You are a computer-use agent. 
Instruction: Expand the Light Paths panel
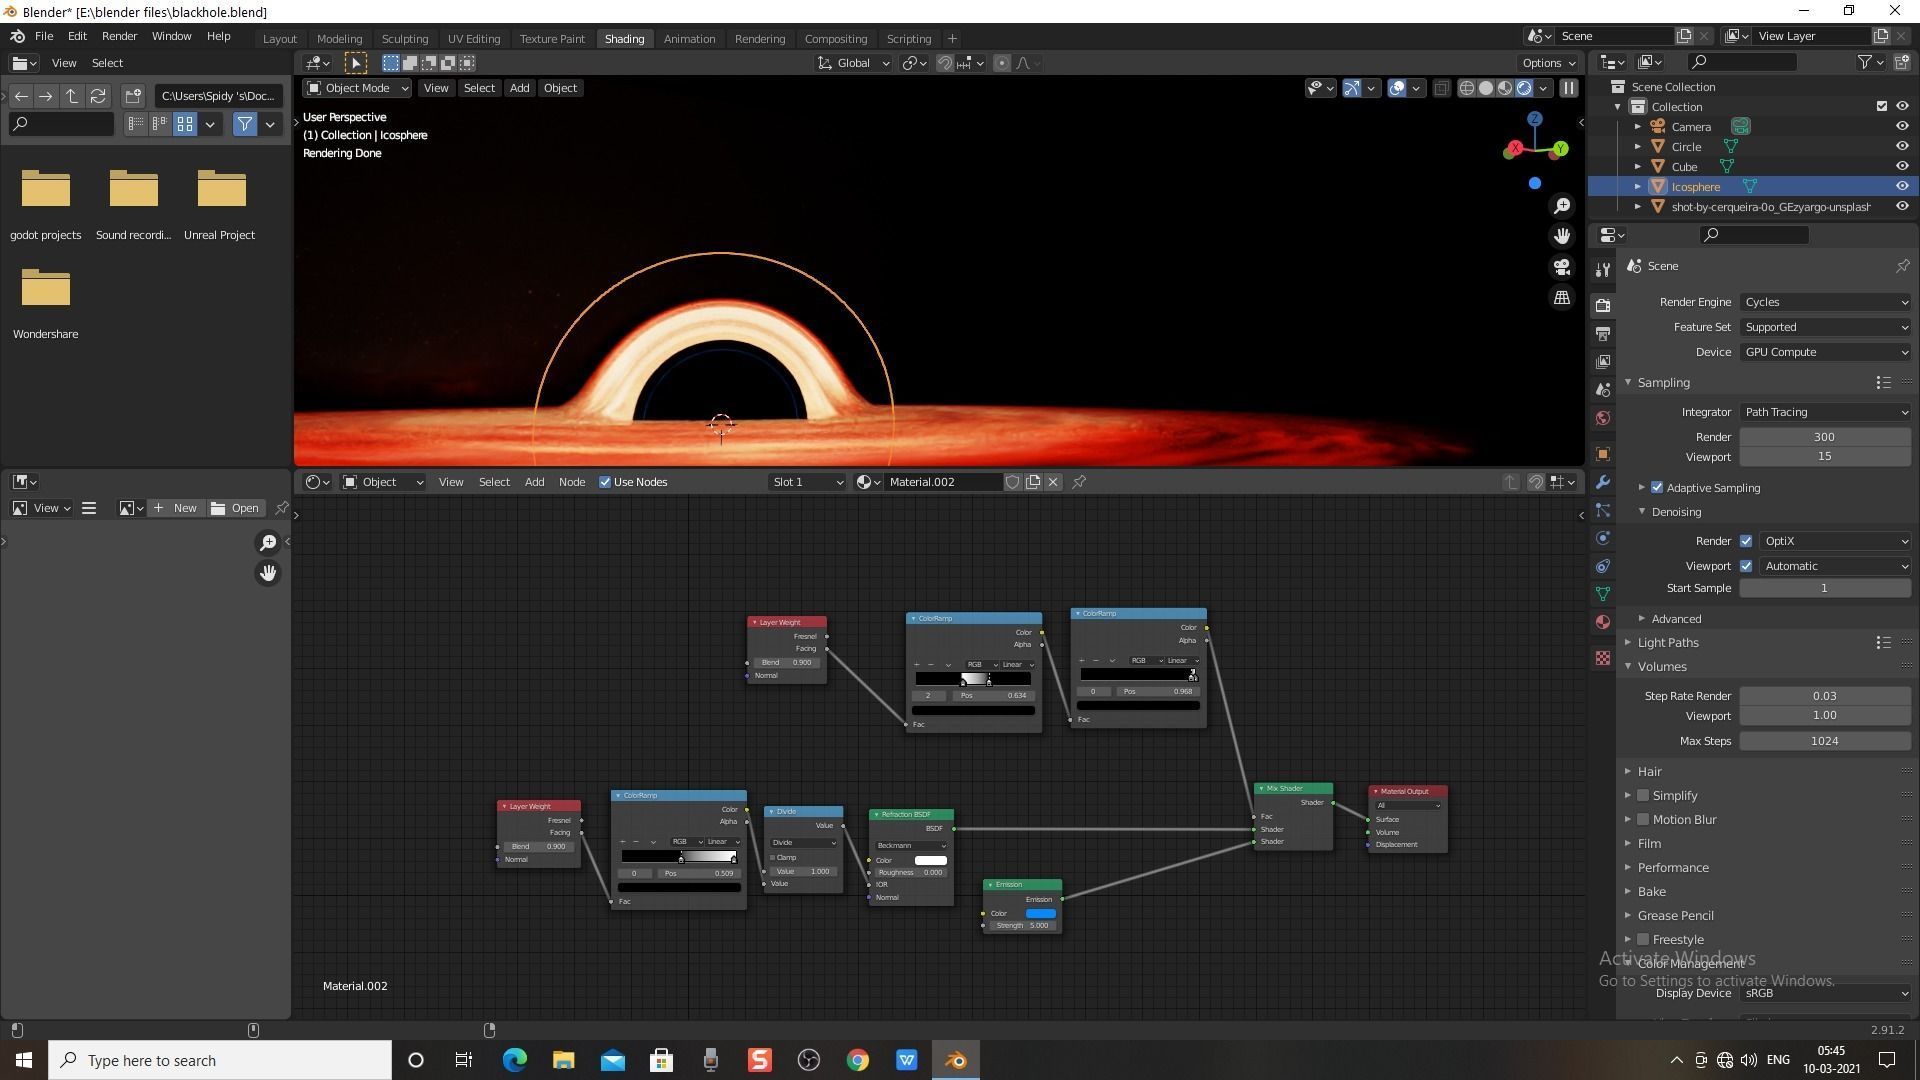click(1667, 643)
